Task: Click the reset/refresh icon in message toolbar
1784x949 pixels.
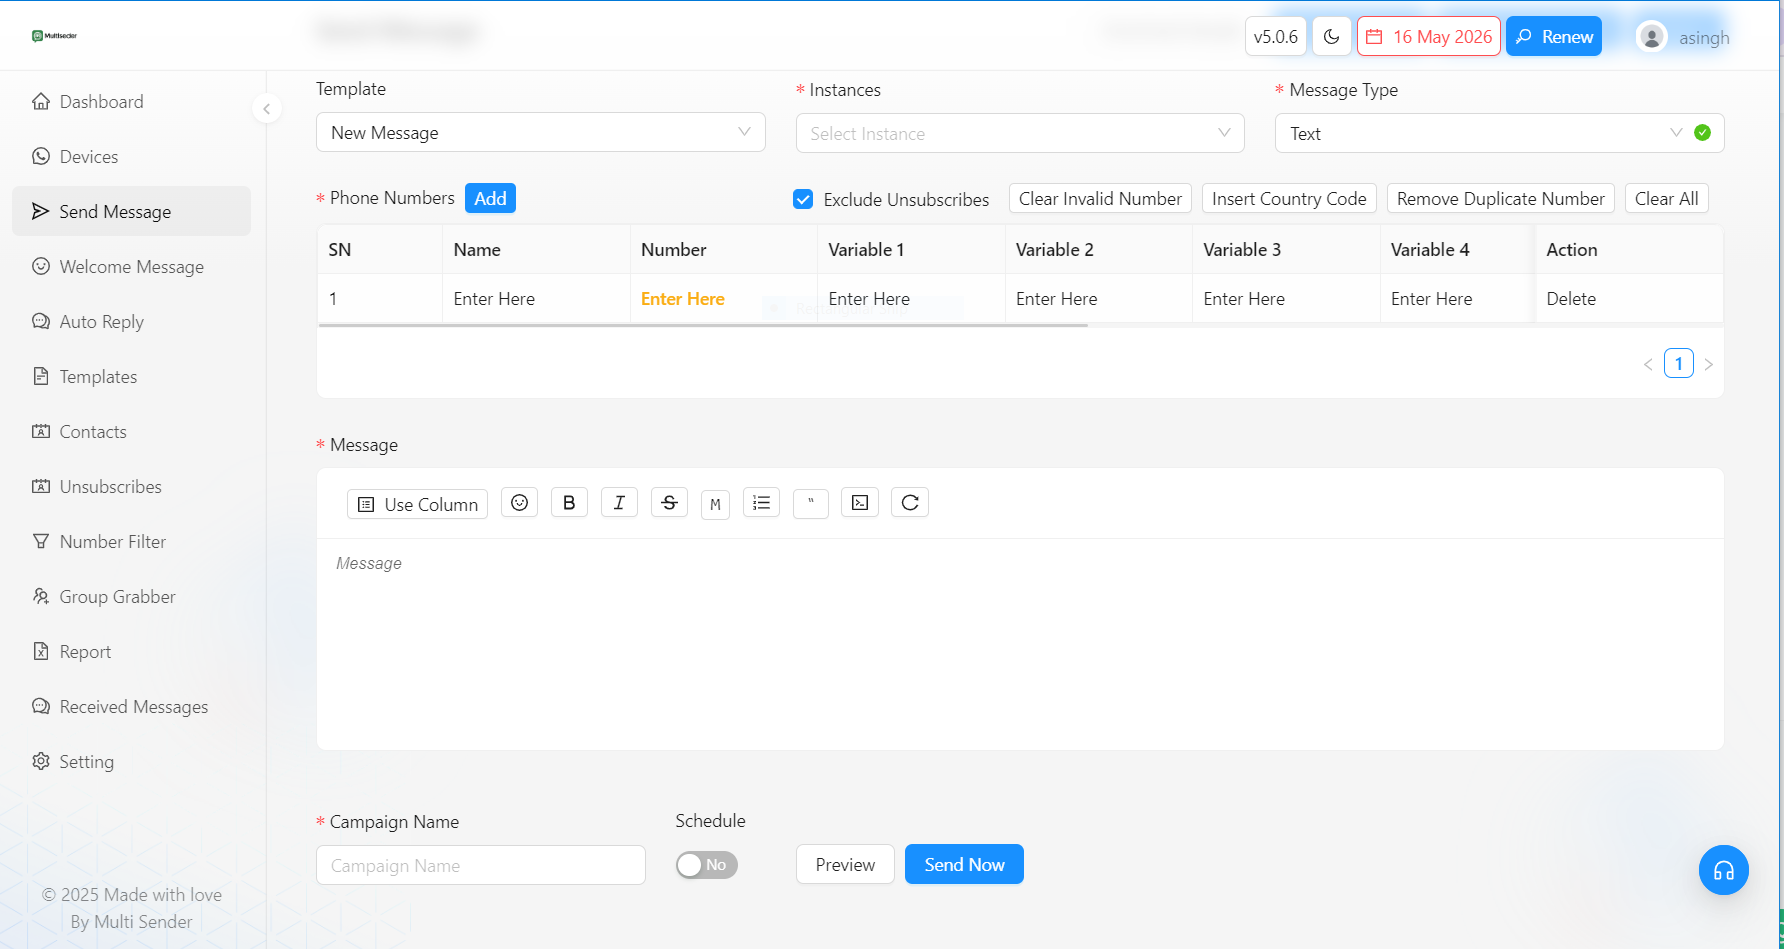Action: 910,503
